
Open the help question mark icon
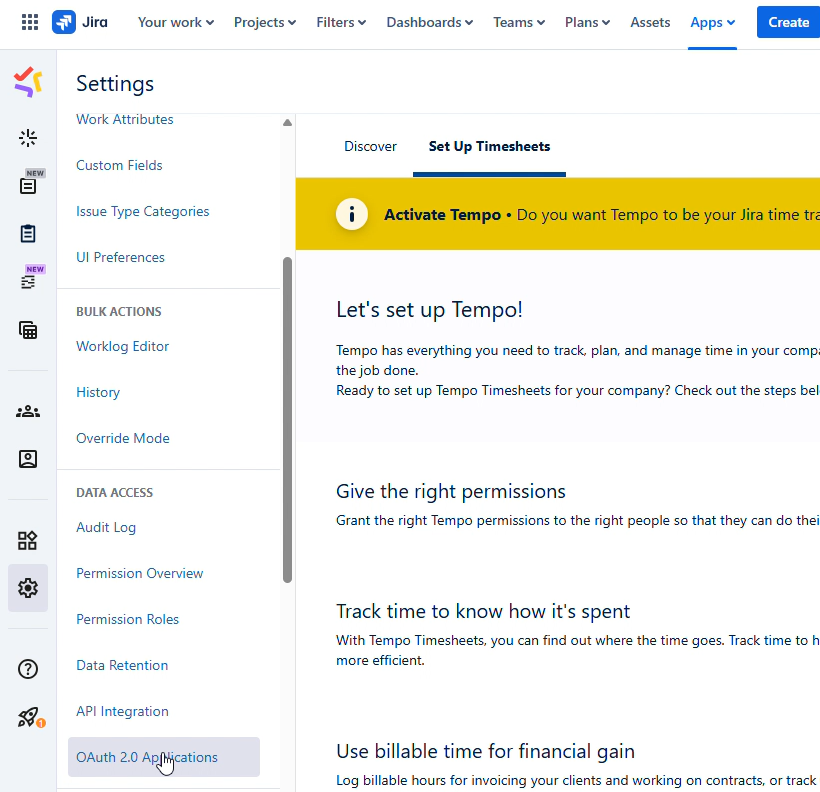[x=28, y=669]
